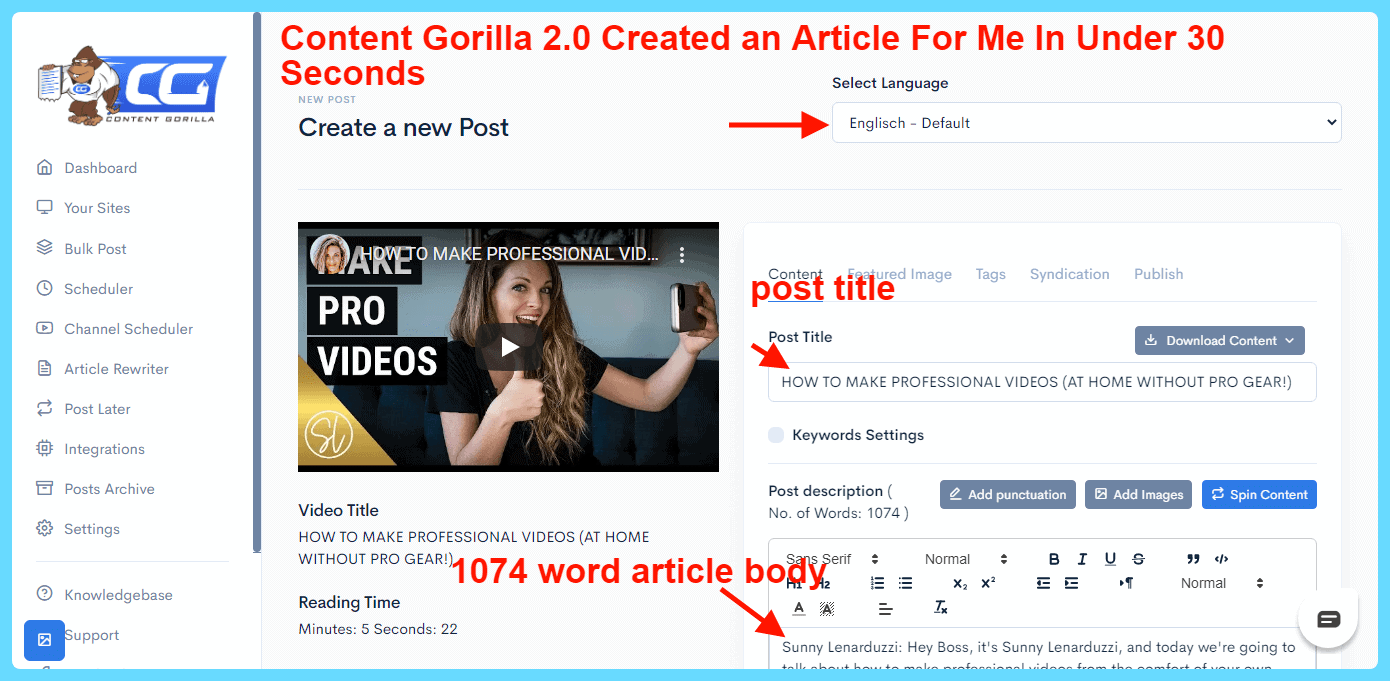Apply italic formatting in editor
The width and height of the screenshot is (1390, 681).
[x=1082, y=559]
